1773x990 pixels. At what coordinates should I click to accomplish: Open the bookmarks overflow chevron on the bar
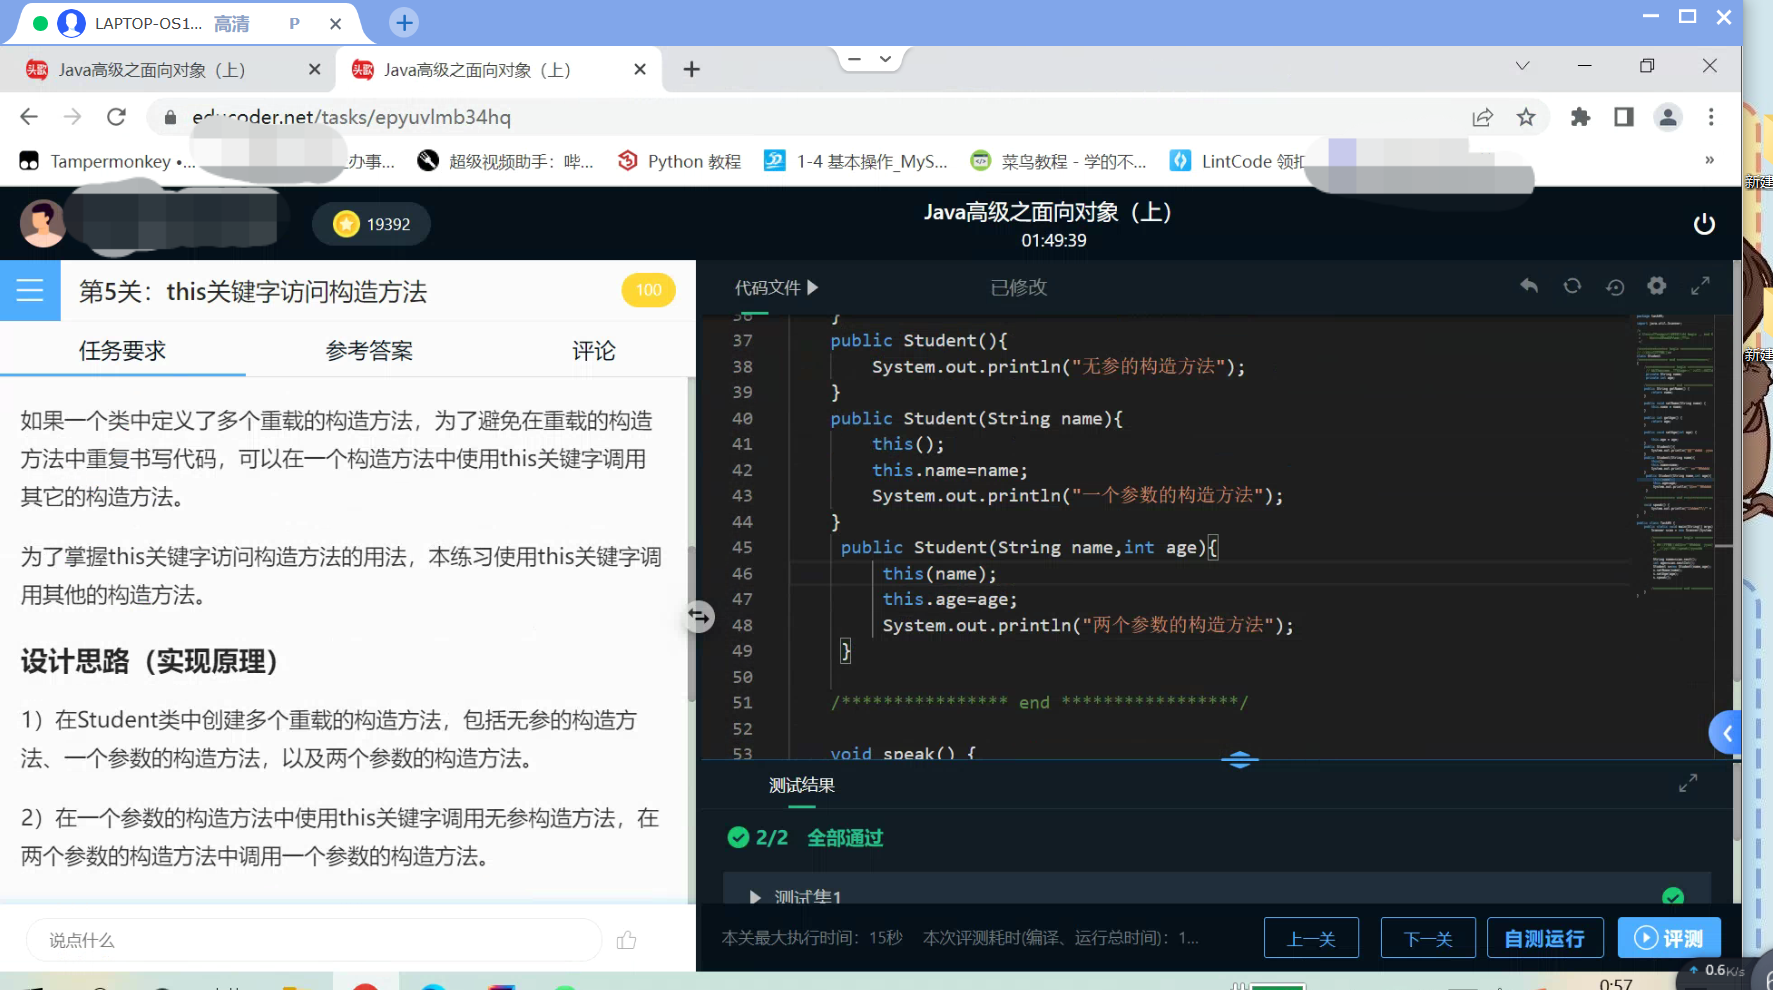[1711, 160]
